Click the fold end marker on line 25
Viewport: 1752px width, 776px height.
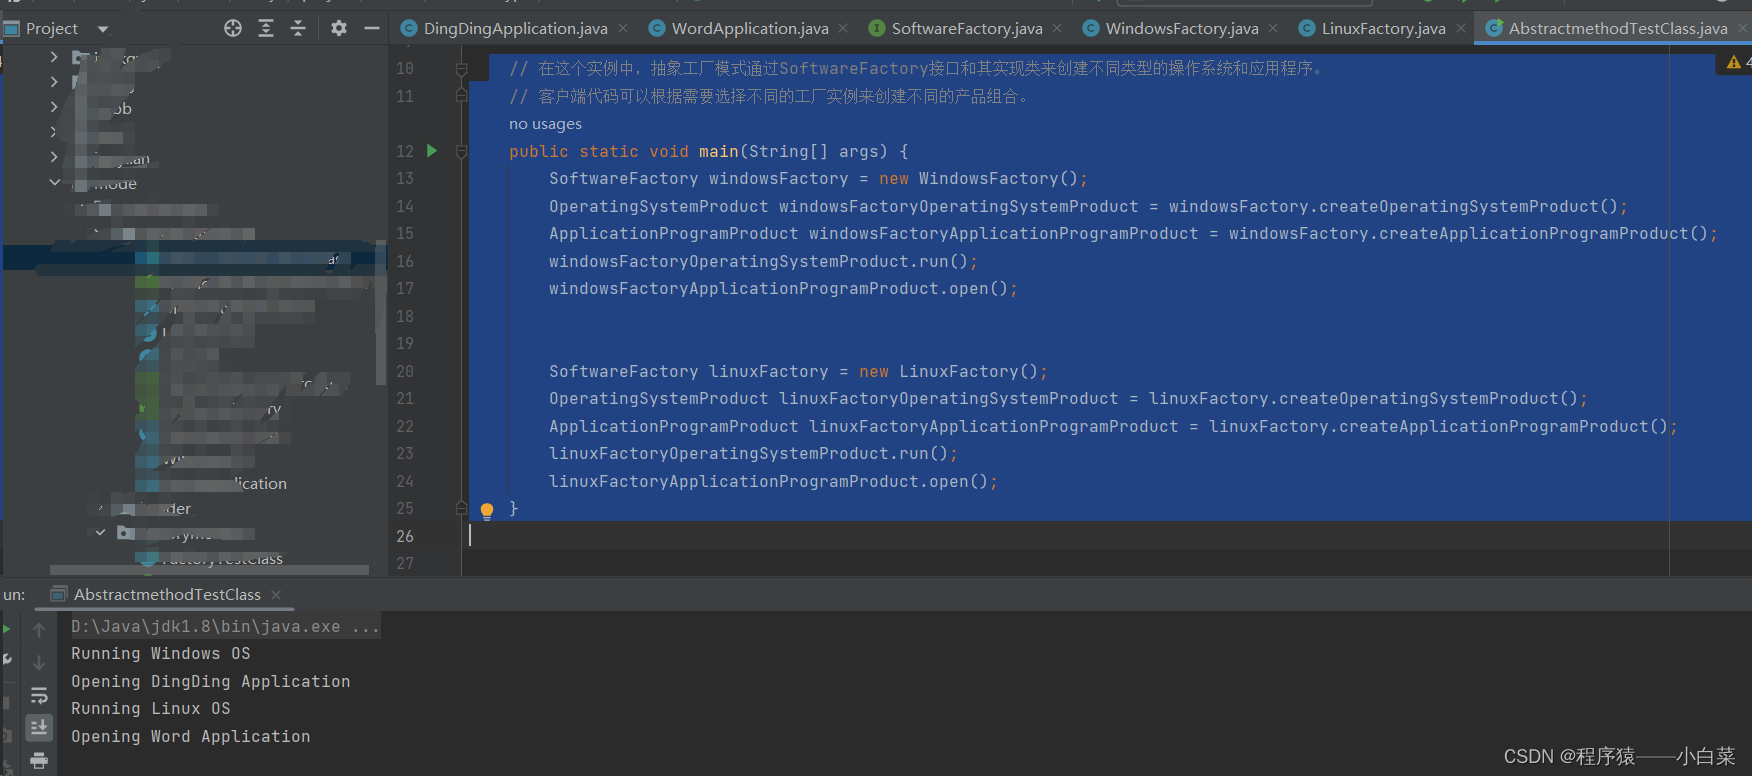coord(461,508)
